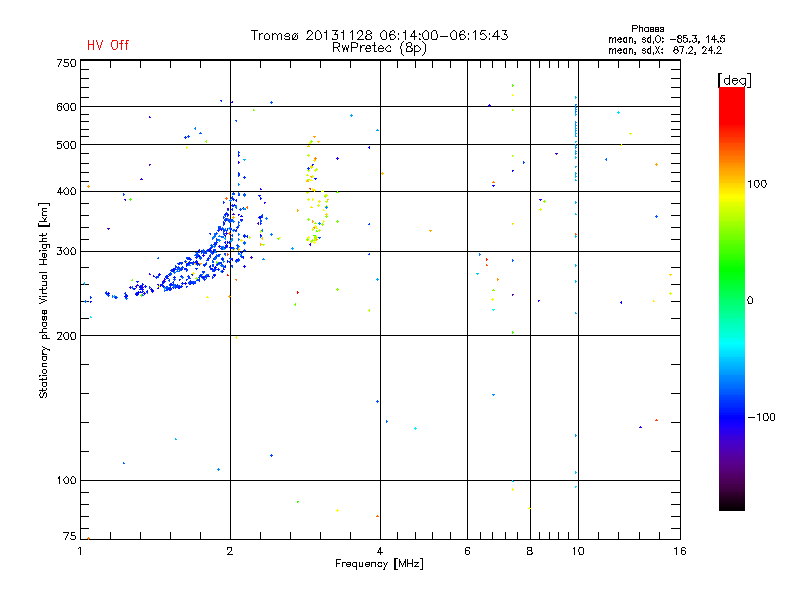Click the green region of the colorbar

pos(732,270)
